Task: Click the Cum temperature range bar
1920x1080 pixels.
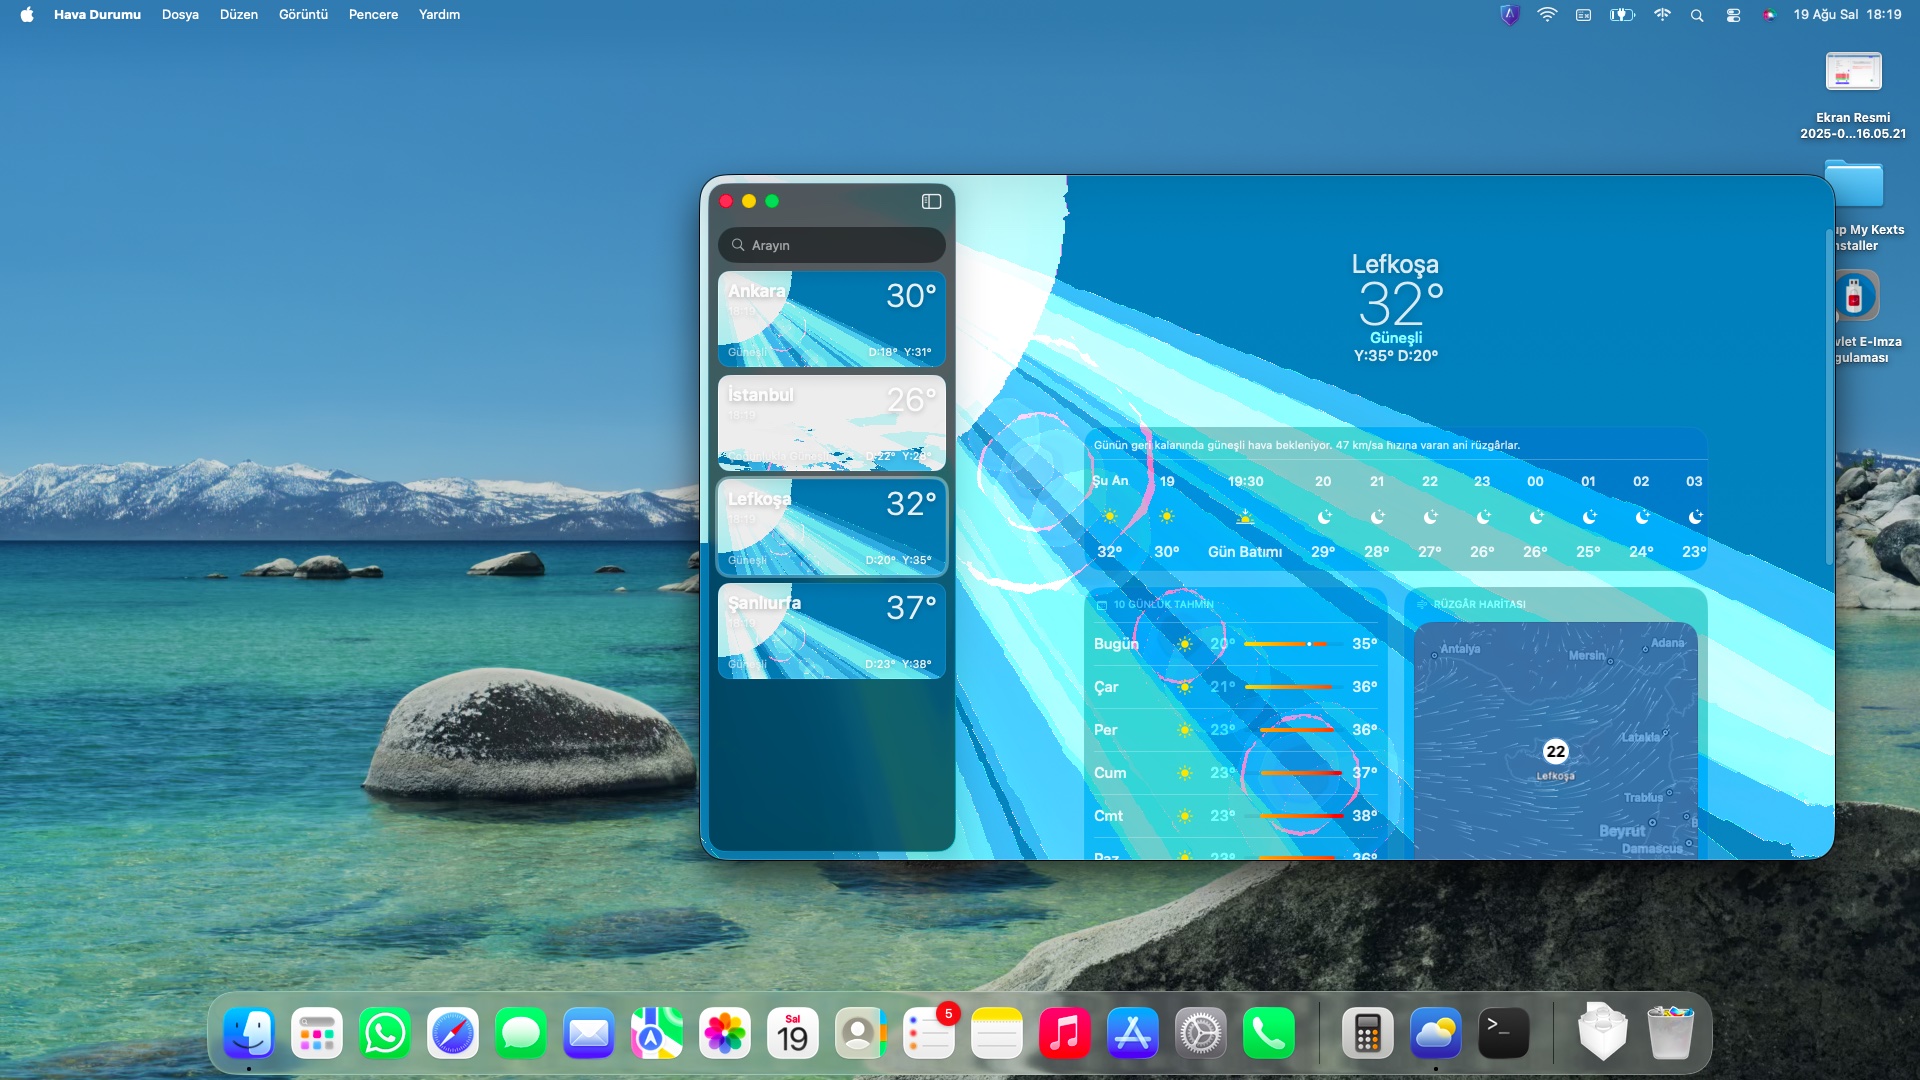Action: 1300,773
